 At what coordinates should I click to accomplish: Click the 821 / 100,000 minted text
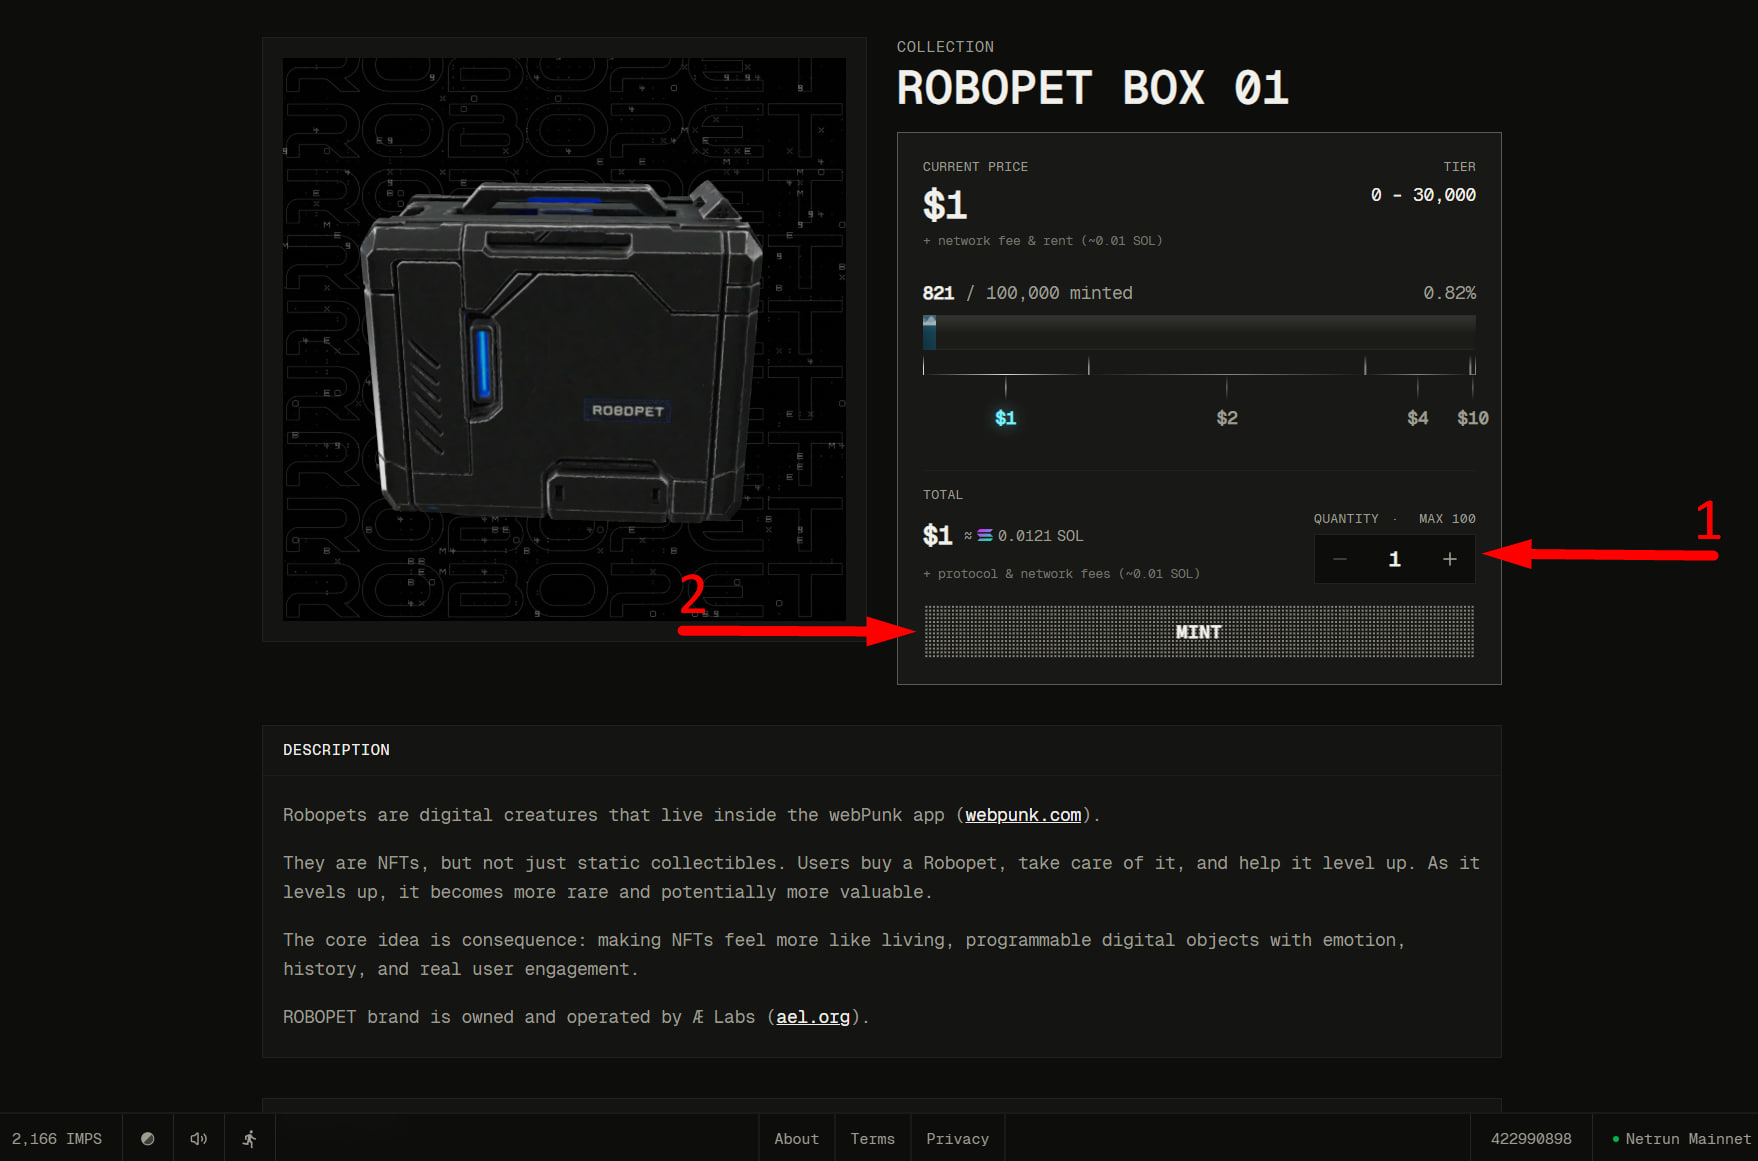point(1027,293)
